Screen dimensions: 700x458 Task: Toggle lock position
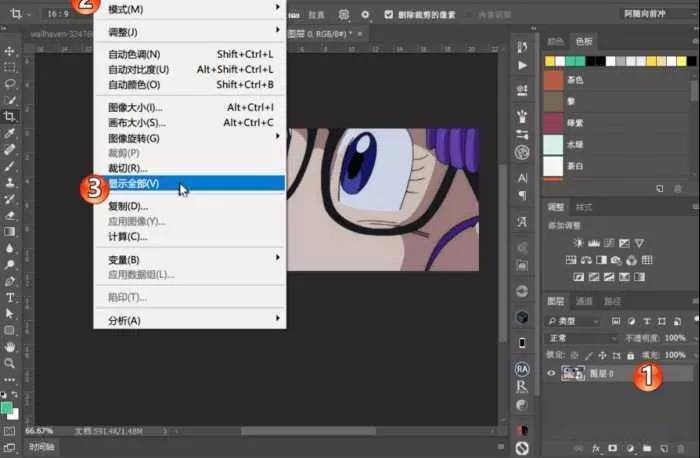point(602,356)
